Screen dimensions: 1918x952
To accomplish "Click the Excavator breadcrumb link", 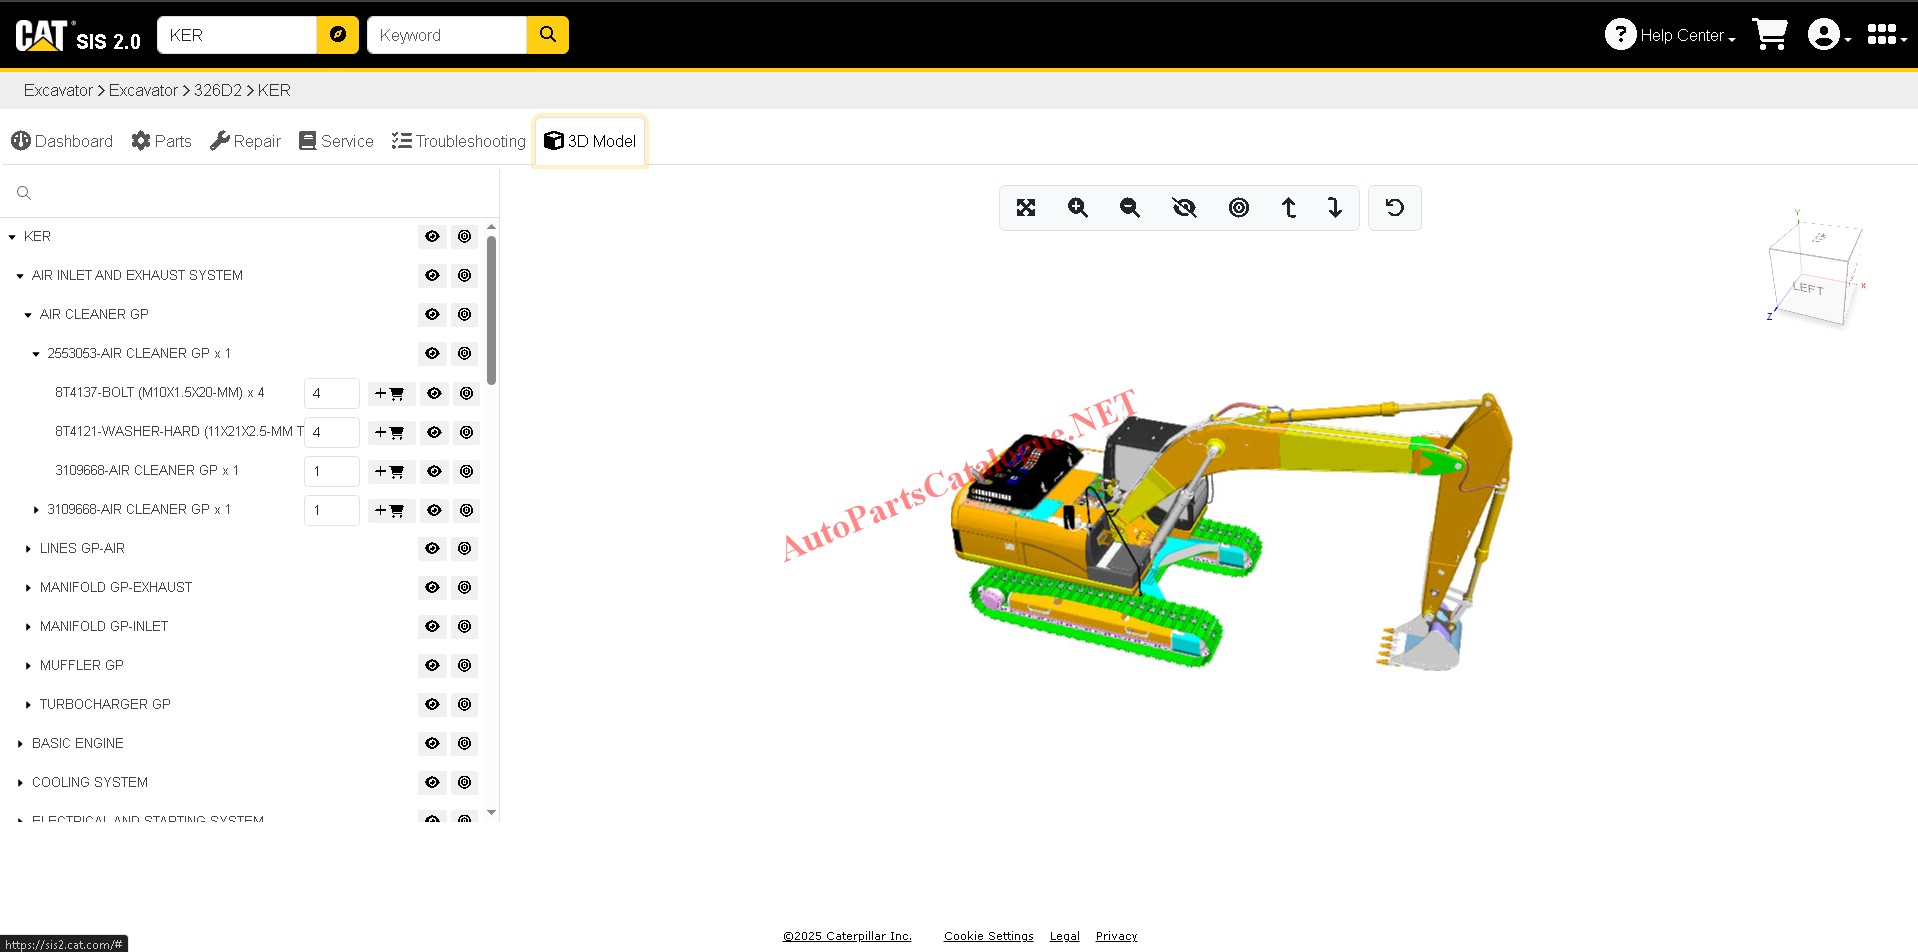I will click(x=58, y=90).
